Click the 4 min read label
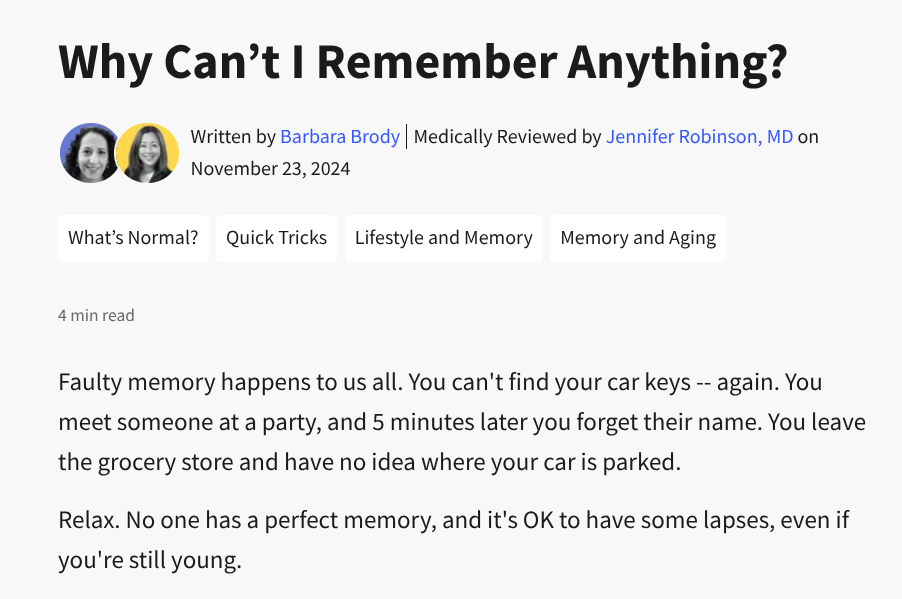This screenshot has width=902, height=599. click(96, 315)
